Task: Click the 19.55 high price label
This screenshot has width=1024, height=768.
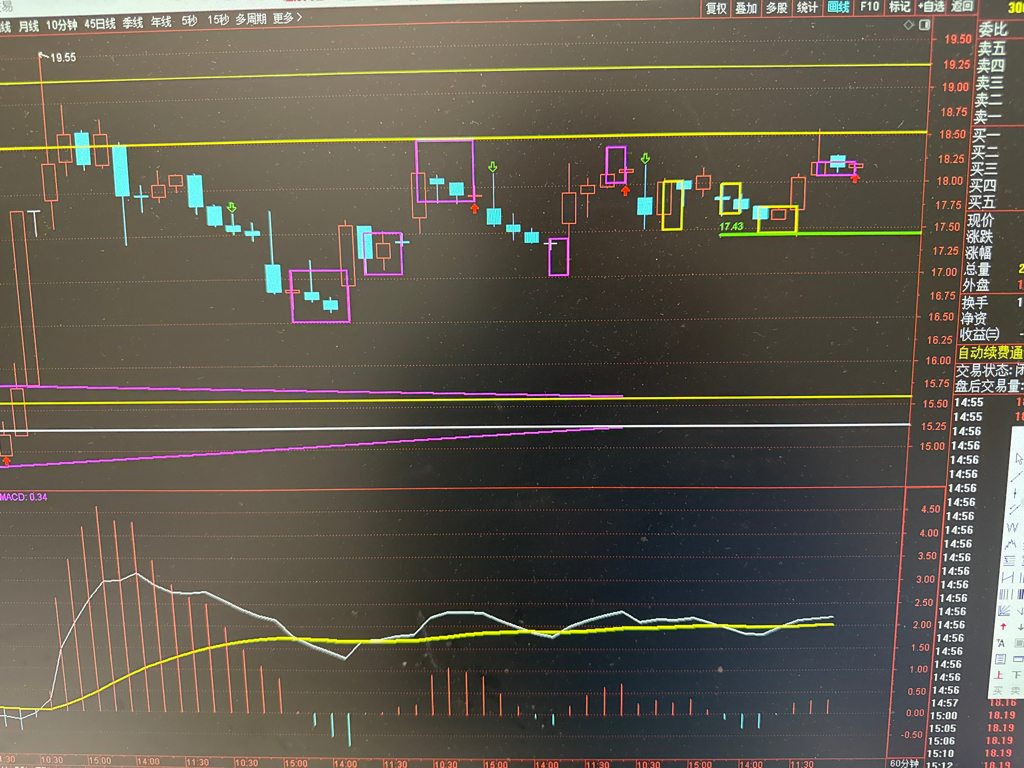Action: pyautogui.click(x=62, y=57)
